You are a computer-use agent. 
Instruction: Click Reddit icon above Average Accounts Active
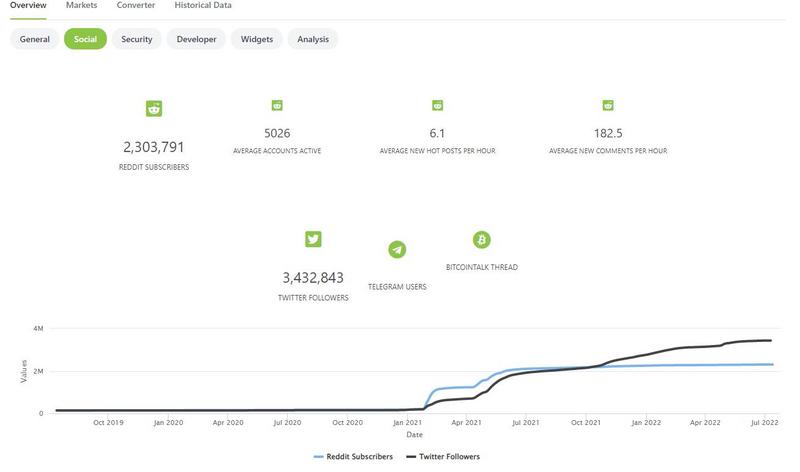pyautogui.click(x=277, y=105)
